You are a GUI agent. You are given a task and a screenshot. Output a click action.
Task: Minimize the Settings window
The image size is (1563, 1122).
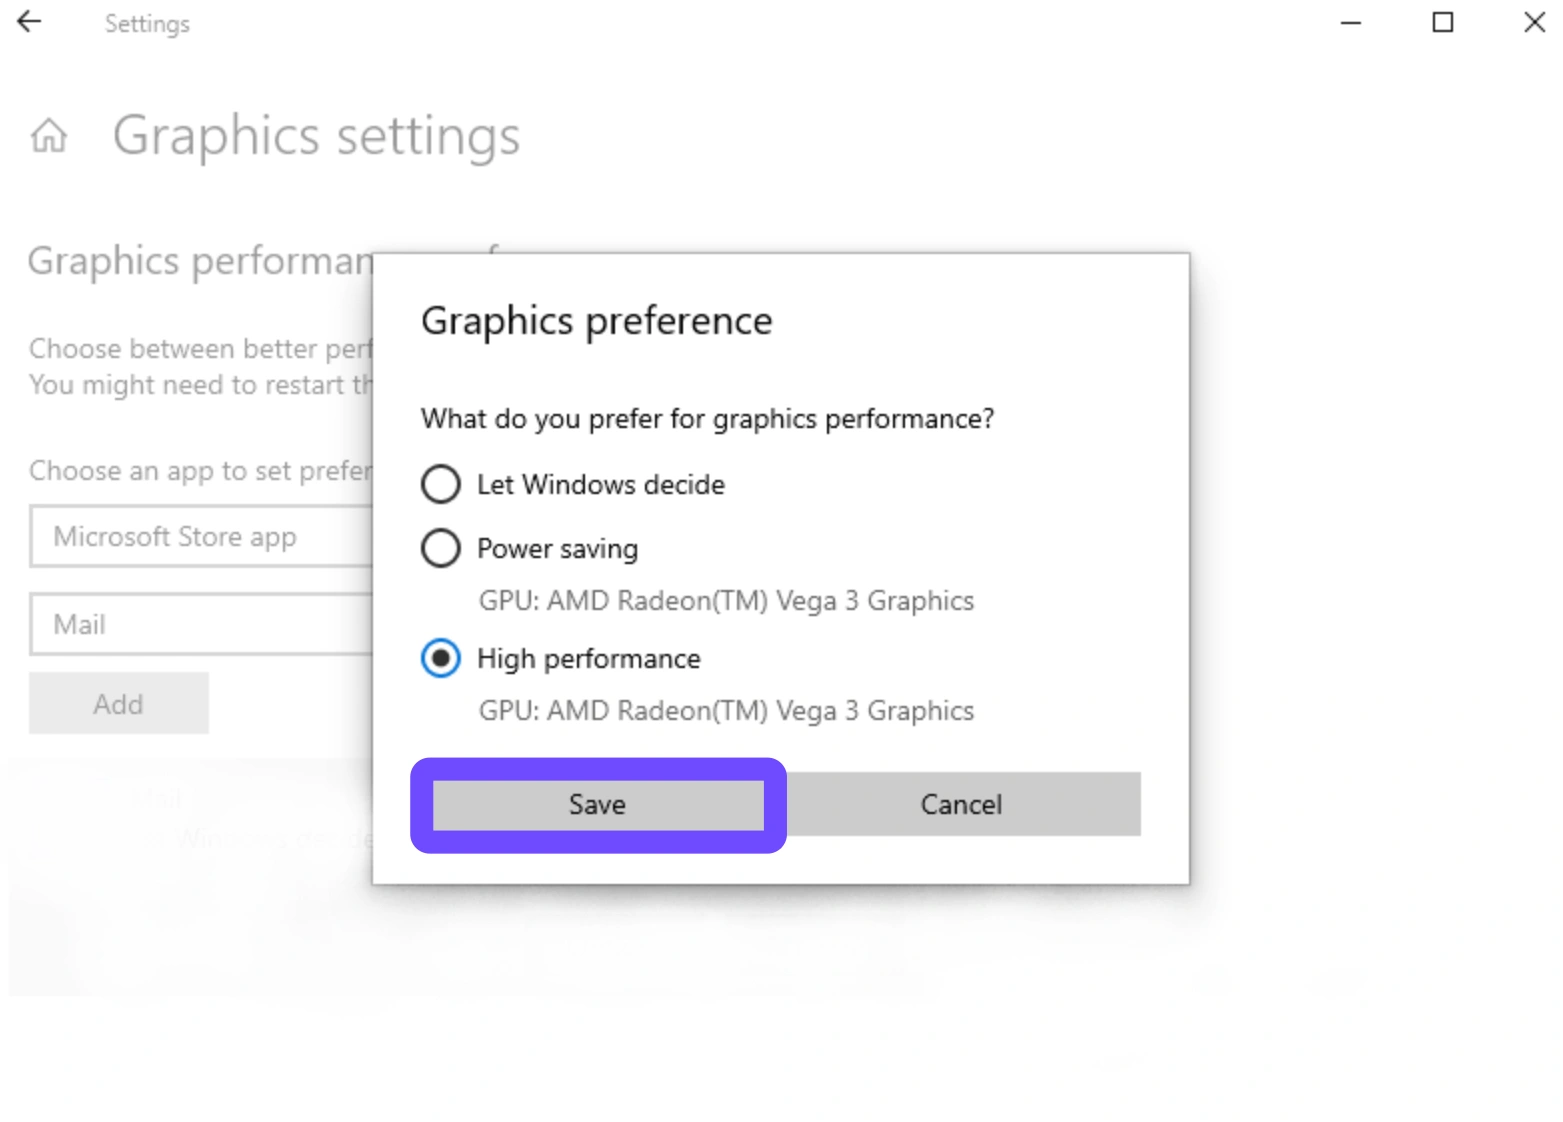(1350, 22)
